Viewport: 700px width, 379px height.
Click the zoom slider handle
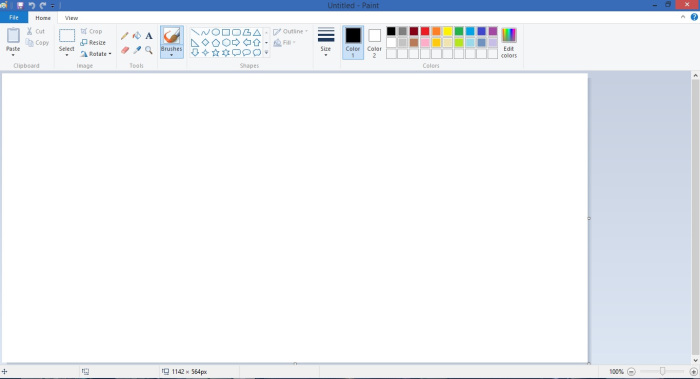tap(662, 371)
